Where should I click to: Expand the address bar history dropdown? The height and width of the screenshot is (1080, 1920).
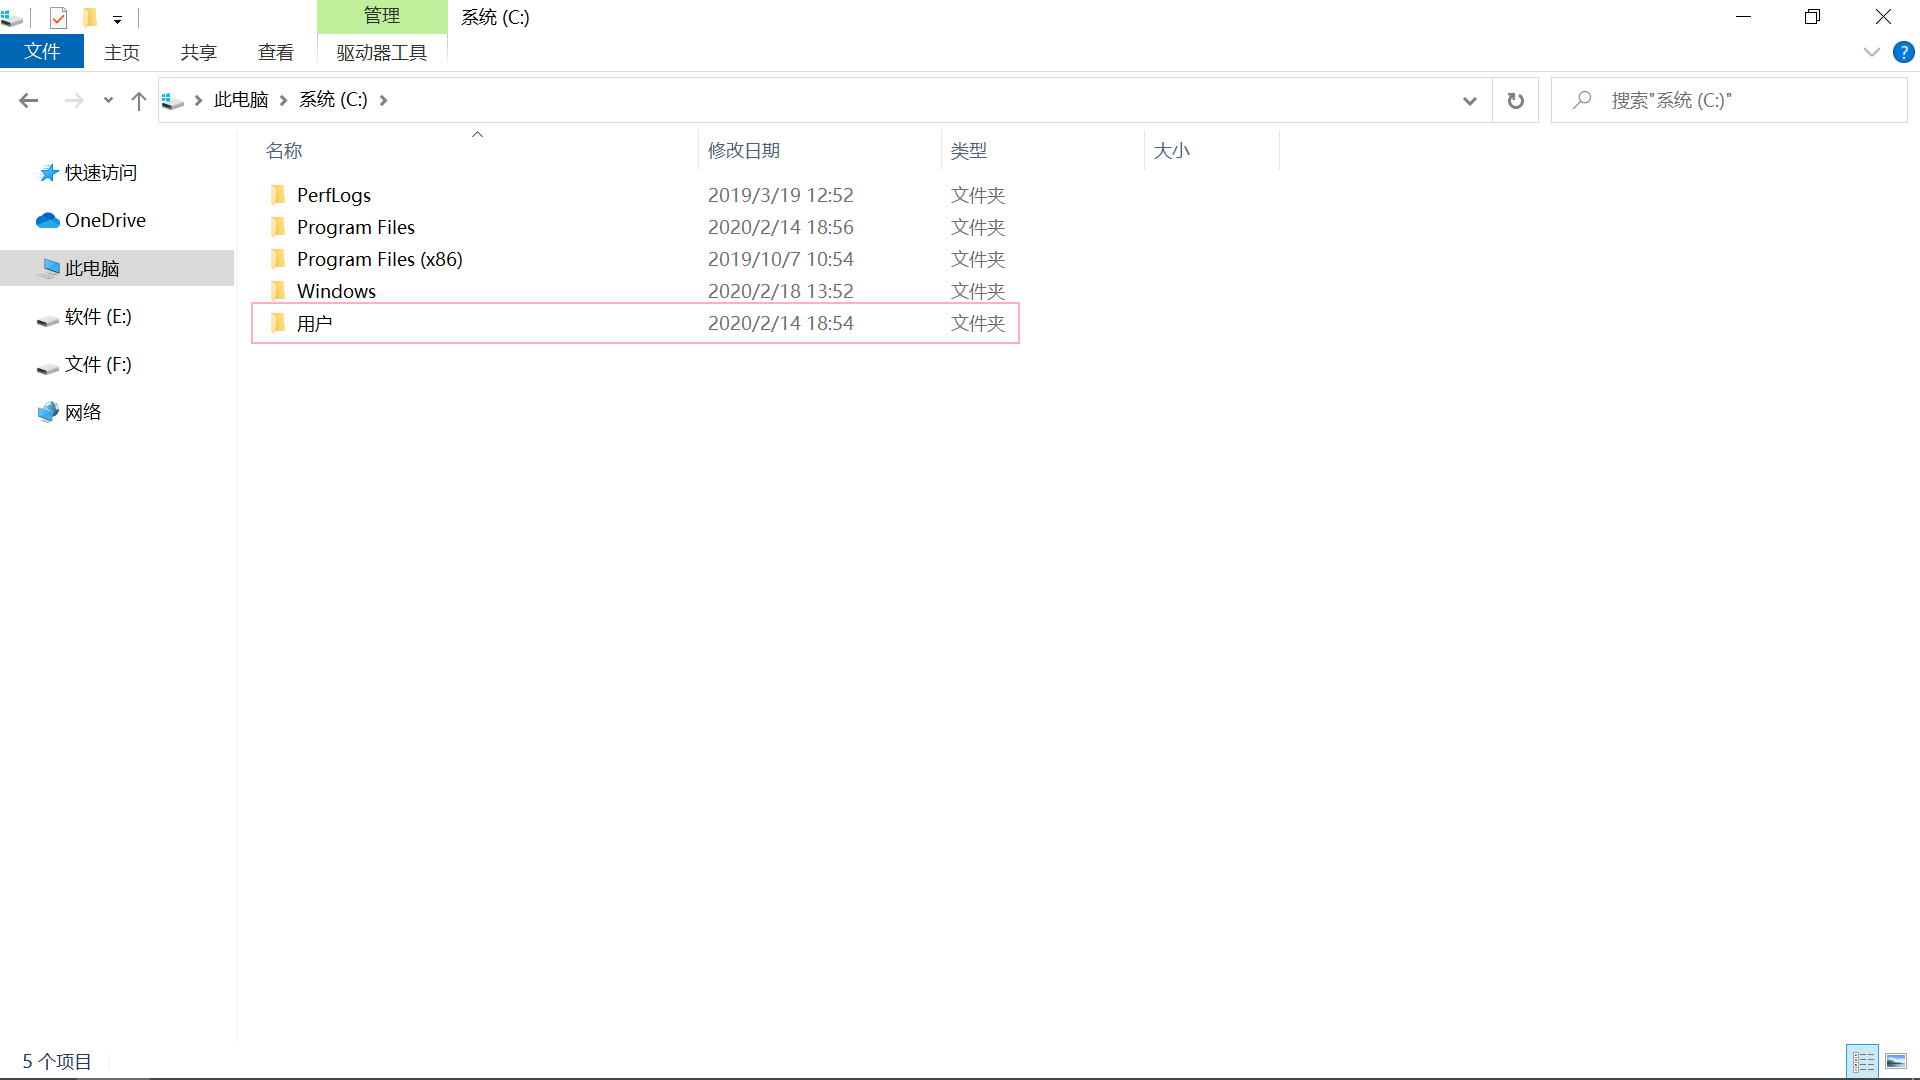1469,100
